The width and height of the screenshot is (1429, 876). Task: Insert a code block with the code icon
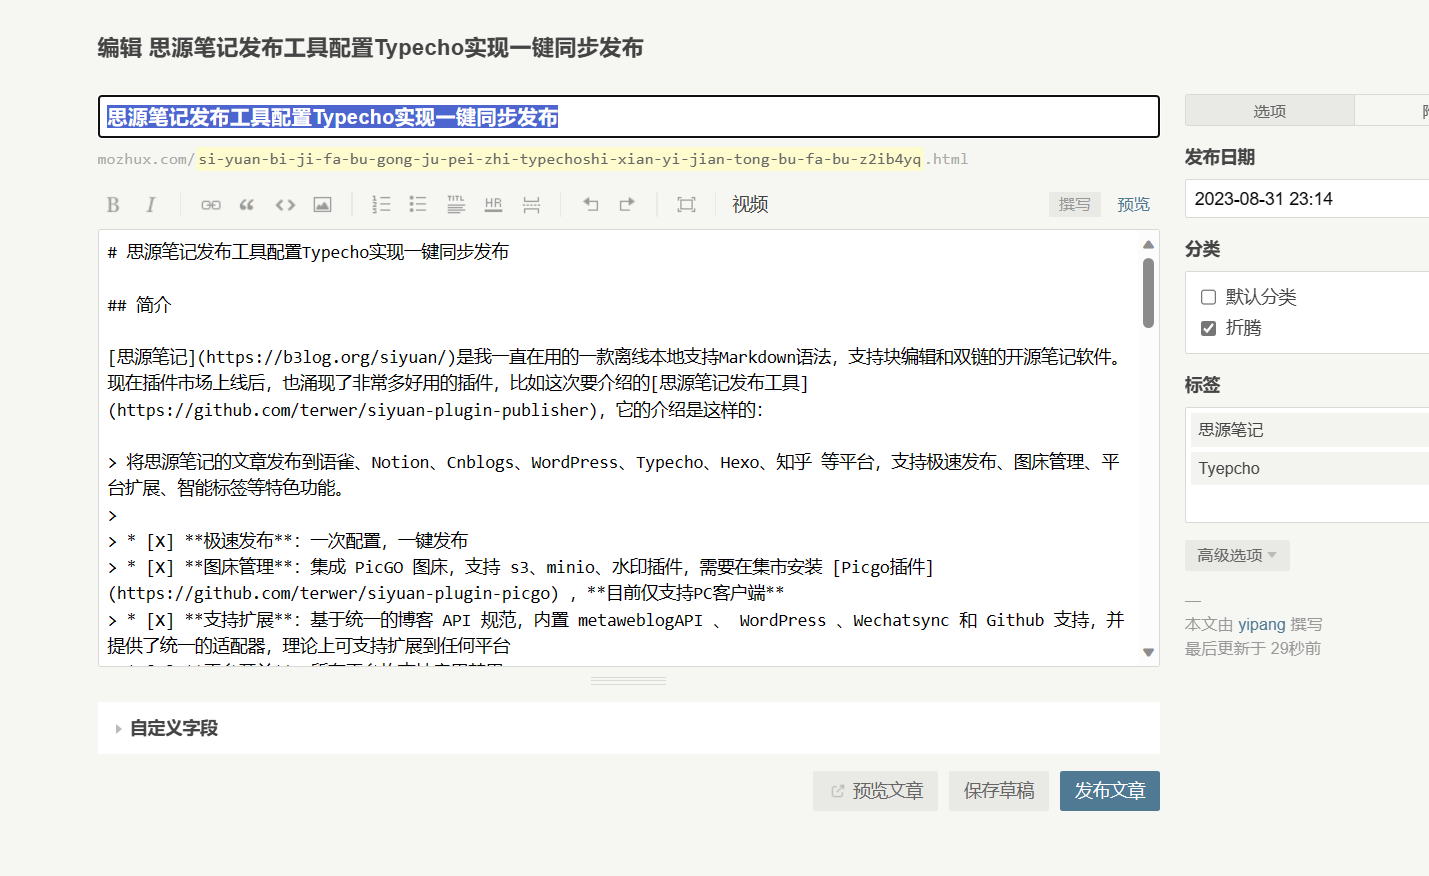click(x=285, y=205)
